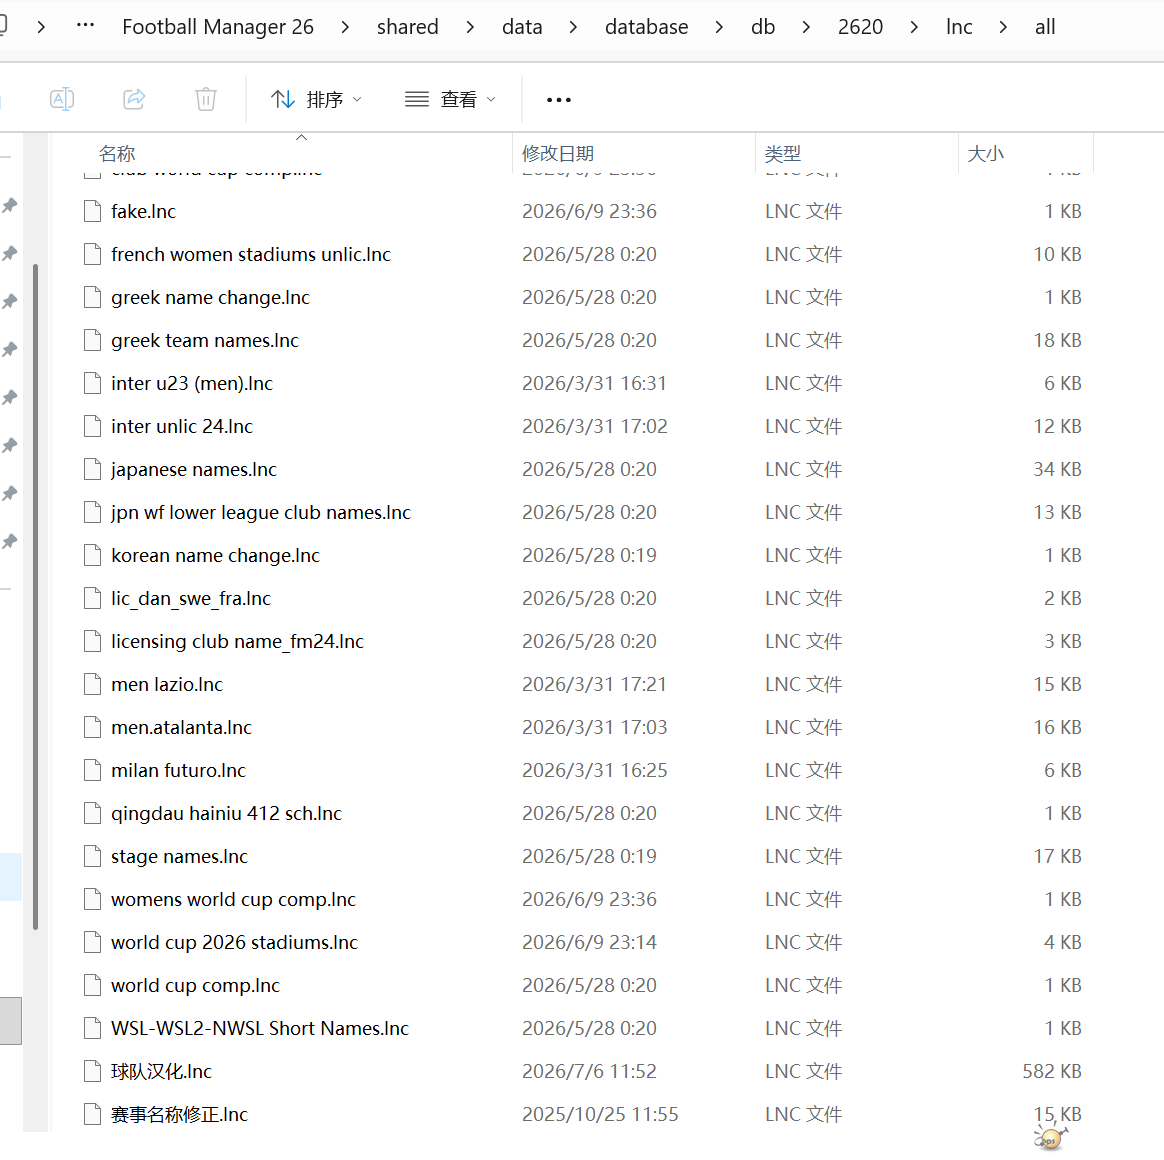Select file milan futuro.lnc
1164x1160 pixels.
point(178,771)
